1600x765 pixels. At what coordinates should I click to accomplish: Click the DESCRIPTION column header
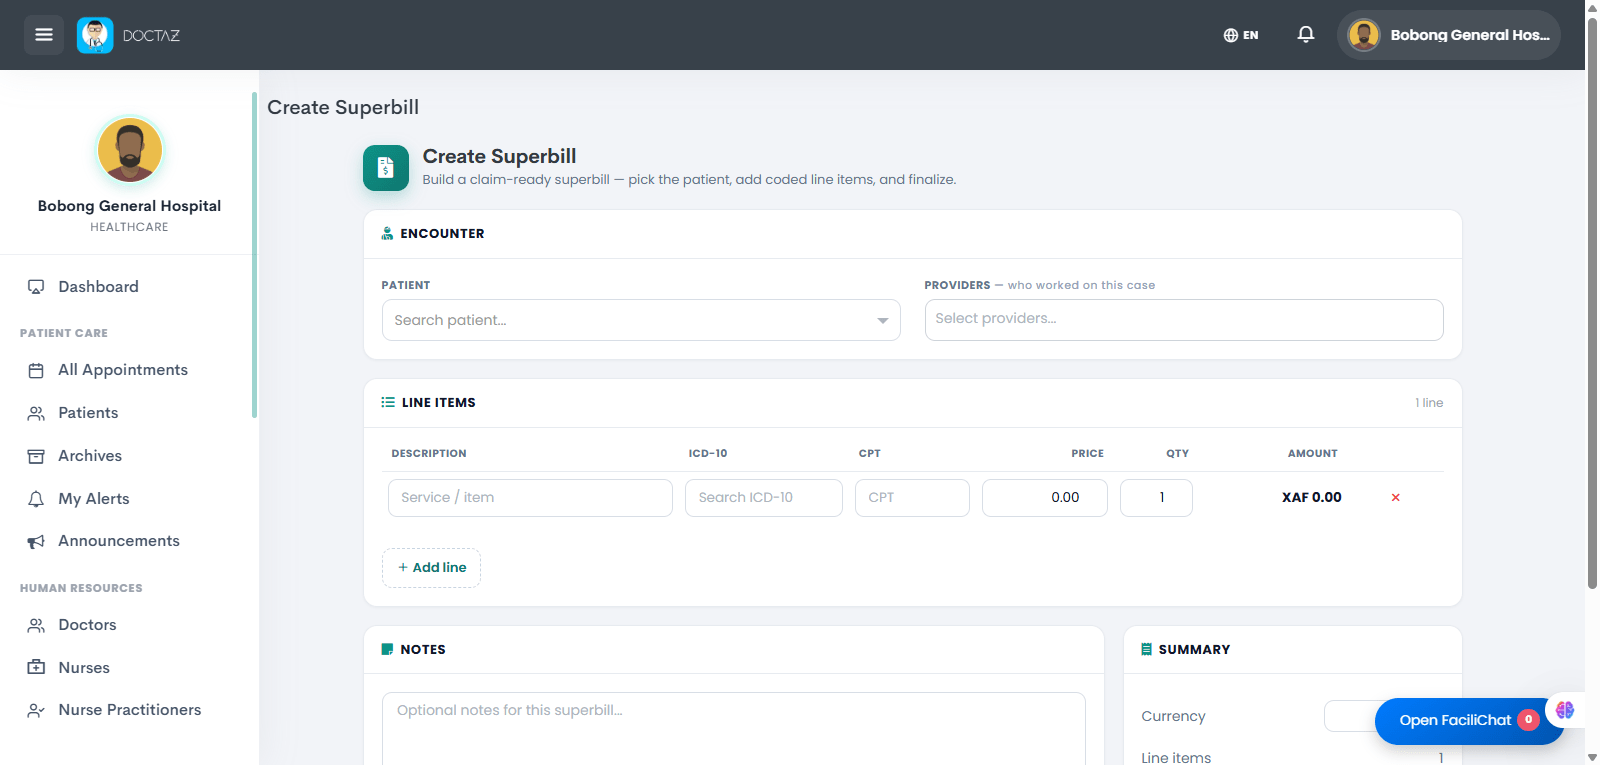click(x=429, y=454)
